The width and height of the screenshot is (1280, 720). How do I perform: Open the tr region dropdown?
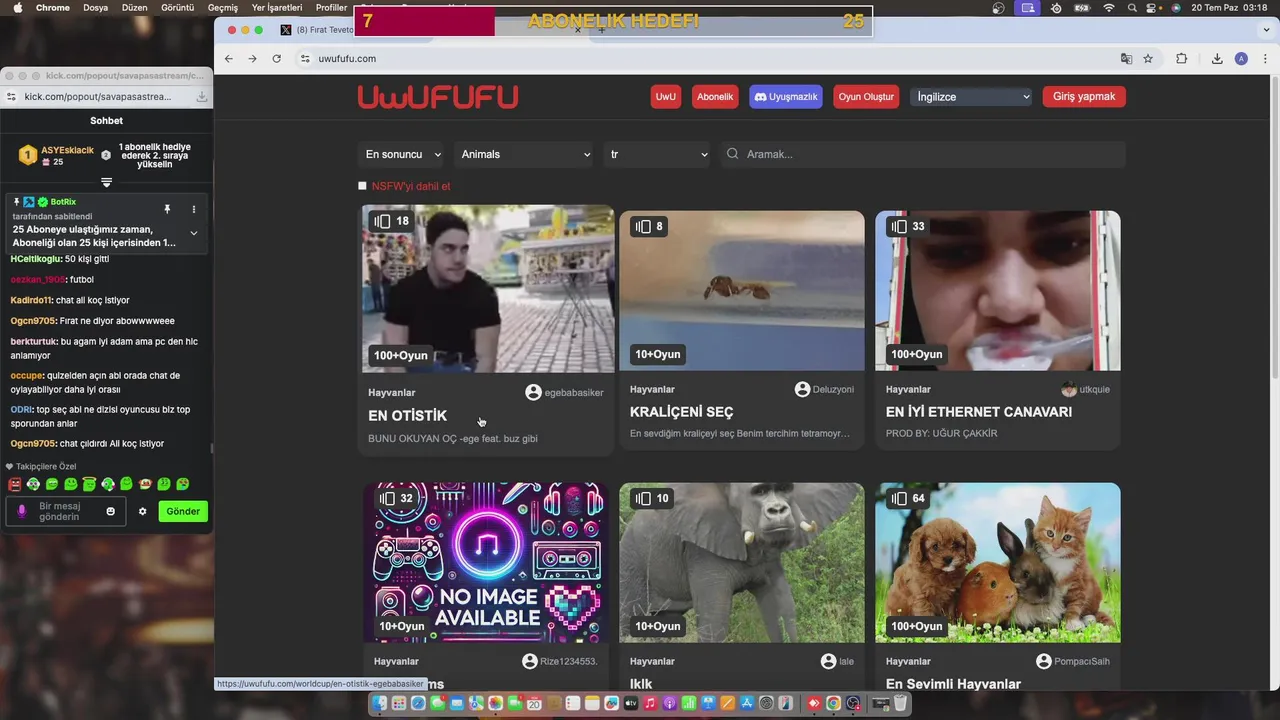pos(658,154)
